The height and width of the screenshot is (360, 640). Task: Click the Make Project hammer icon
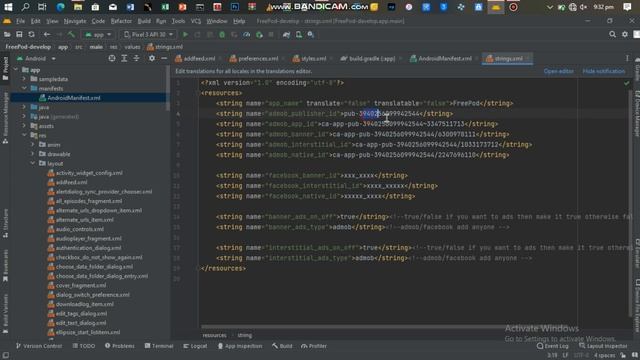click(71, 35)
